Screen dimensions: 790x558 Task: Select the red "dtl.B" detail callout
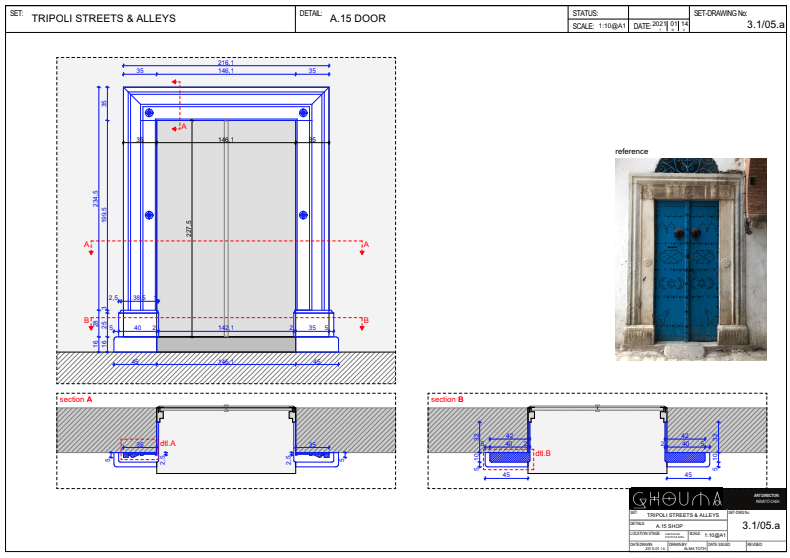pyautogui.click(x=543, y=453)
